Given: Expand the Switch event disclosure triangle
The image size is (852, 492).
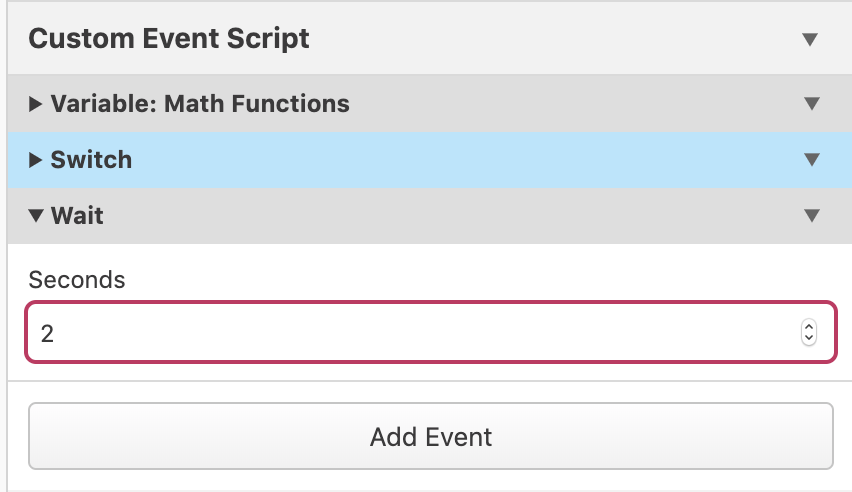Looking at the screenshot, I should pyautogui.click(x=35, y=160).
